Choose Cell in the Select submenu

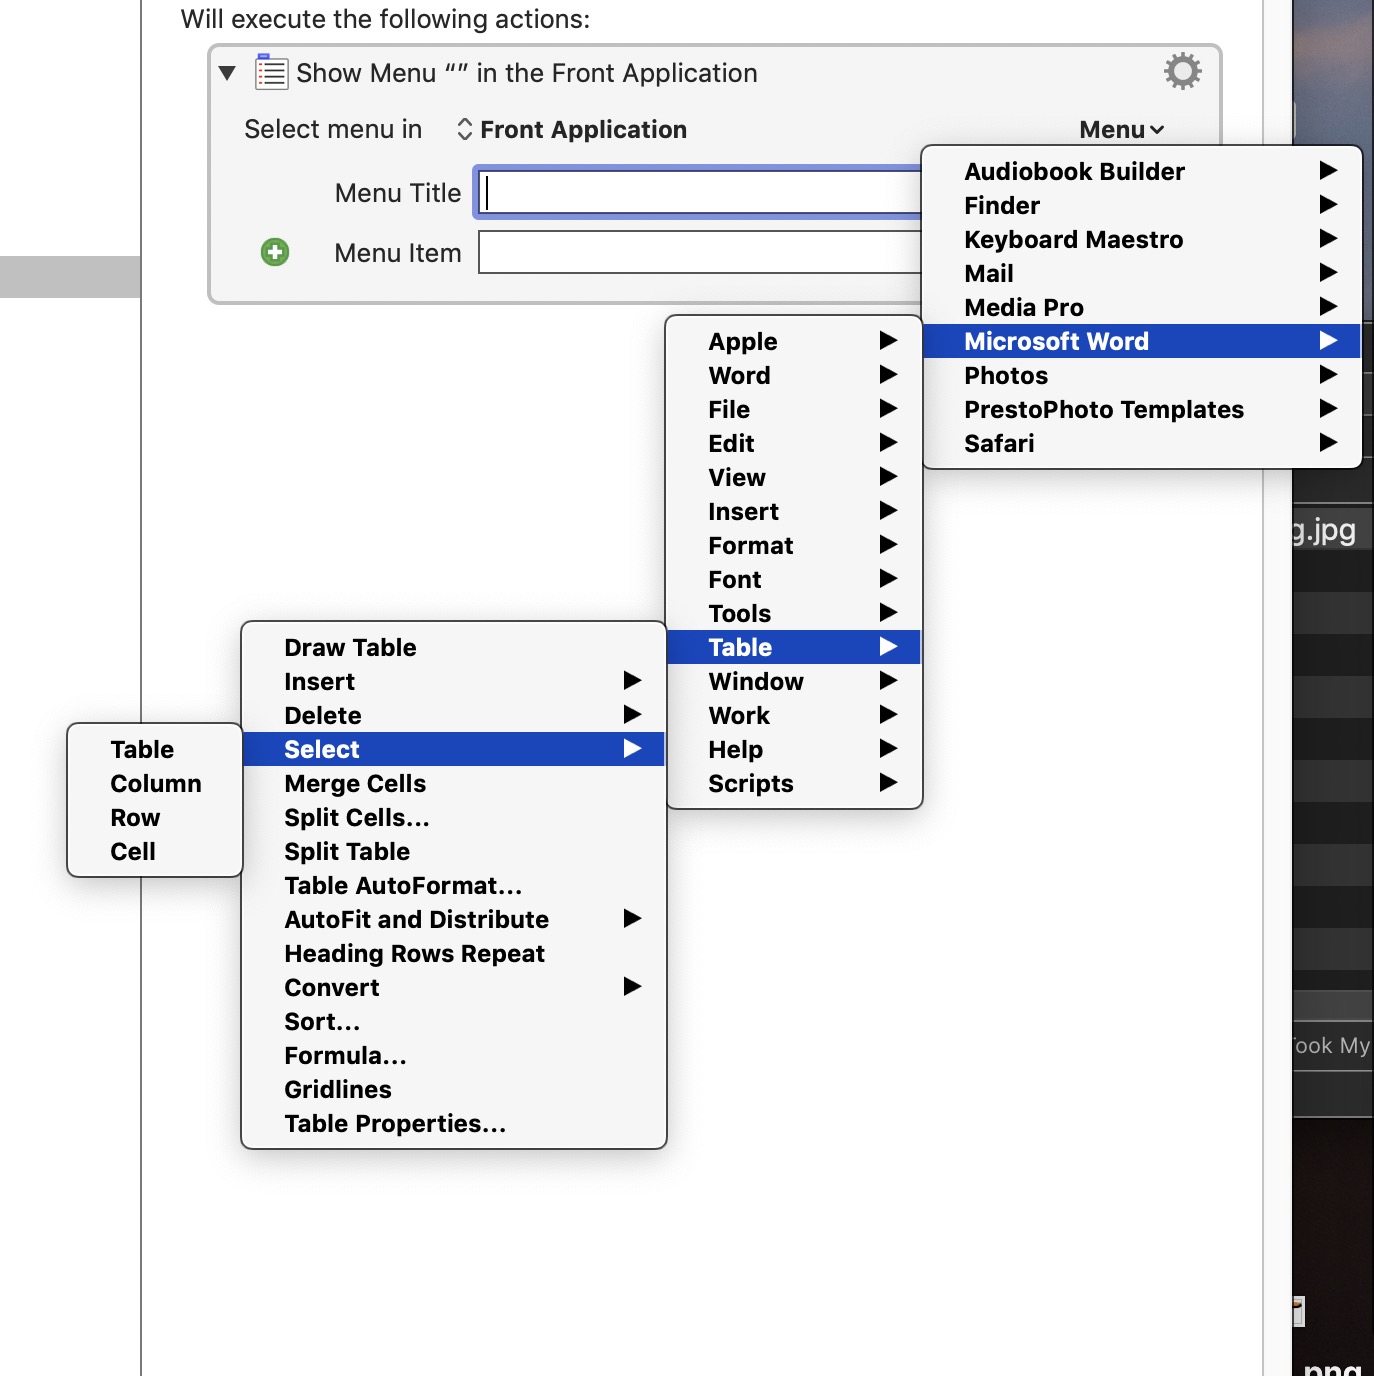[x=155, y=852]
